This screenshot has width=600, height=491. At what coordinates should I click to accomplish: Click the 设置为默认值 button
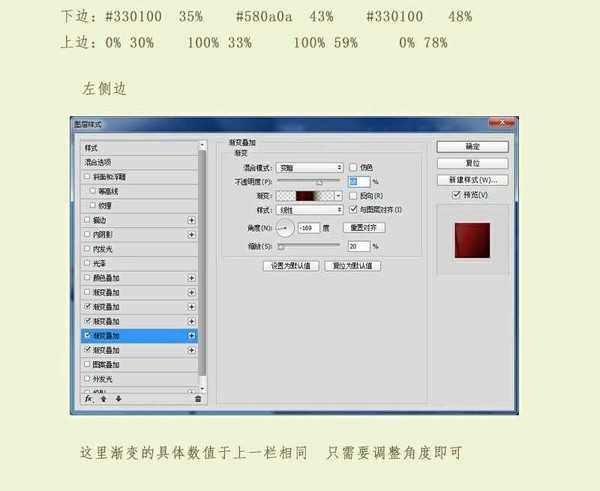tap(291, 266)
